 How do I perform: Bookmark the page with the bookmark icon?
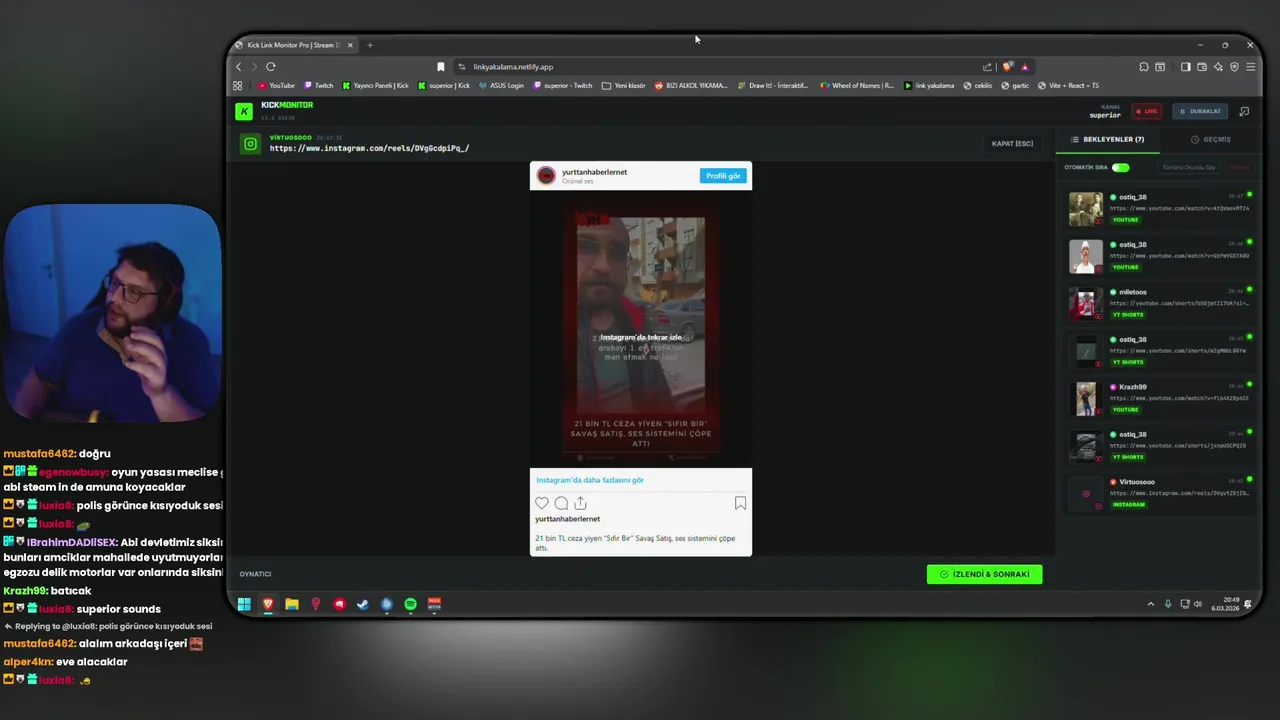(x=440, y=67)
